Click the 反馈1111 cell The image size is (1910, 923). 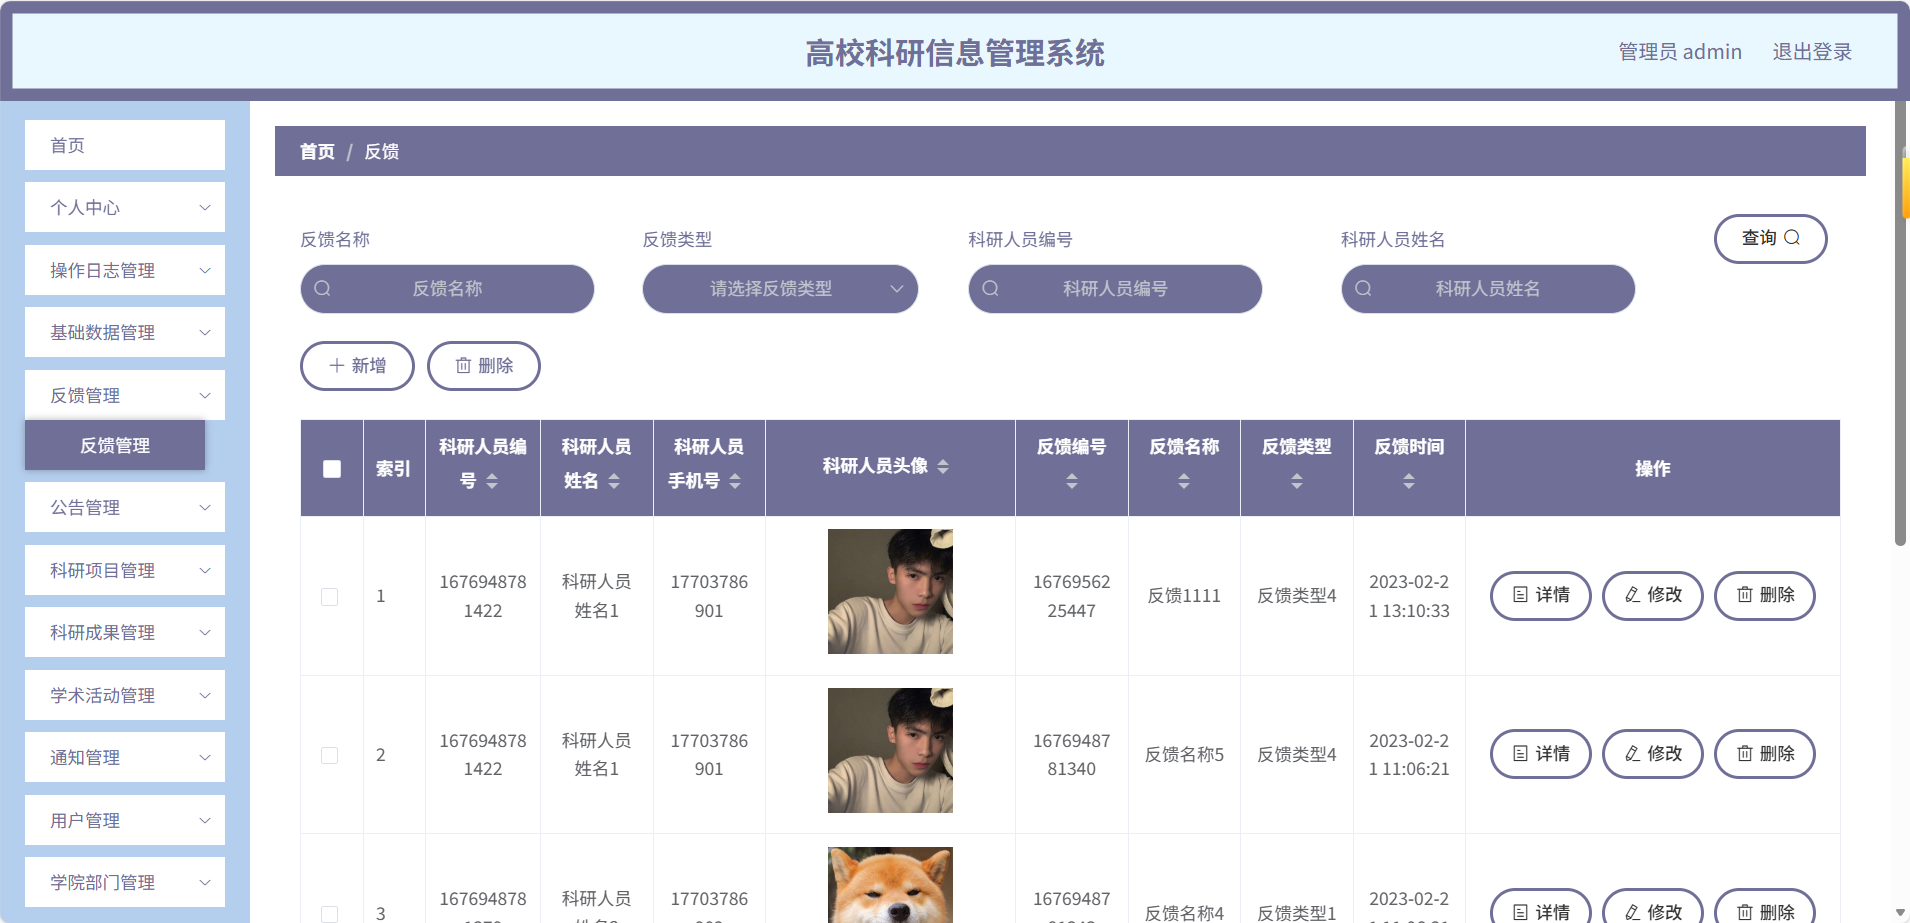click(1184, 596)
